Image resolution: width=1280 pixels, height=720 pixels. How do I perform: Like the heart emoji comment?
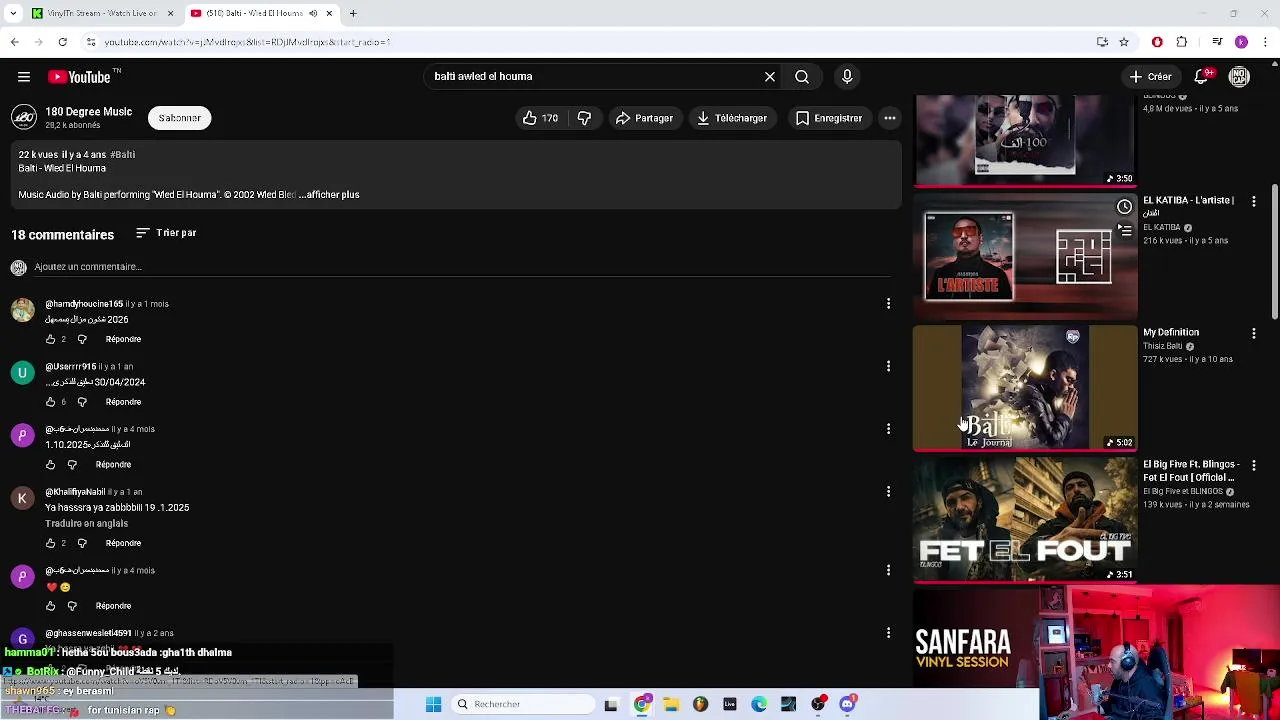coord(50,606)
